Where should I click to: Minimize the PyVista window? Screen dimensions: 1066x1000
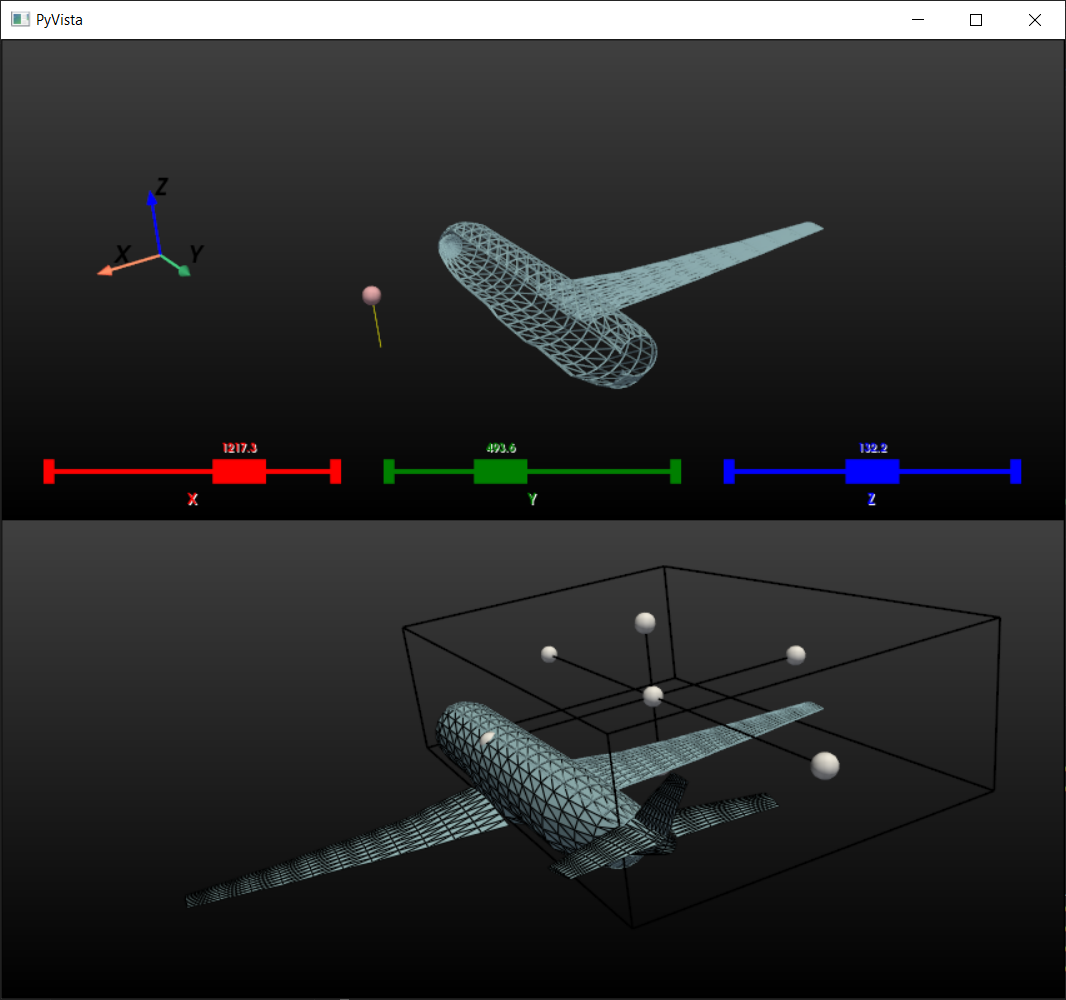point(918,20)
